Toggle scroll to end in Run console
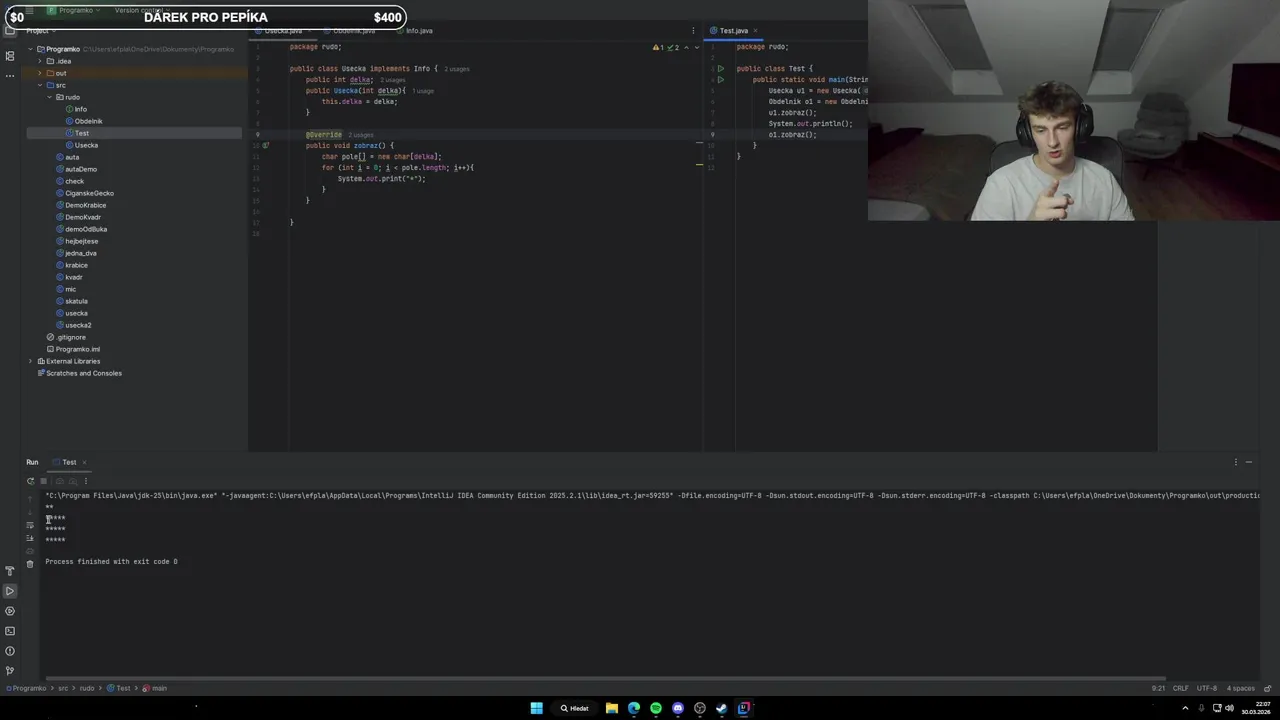 30,538
